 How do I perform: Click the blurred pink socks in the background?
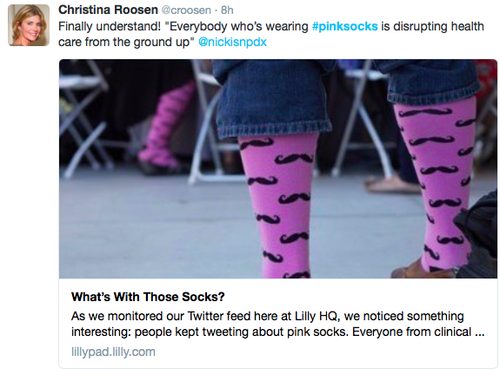[x=167, y=125]
